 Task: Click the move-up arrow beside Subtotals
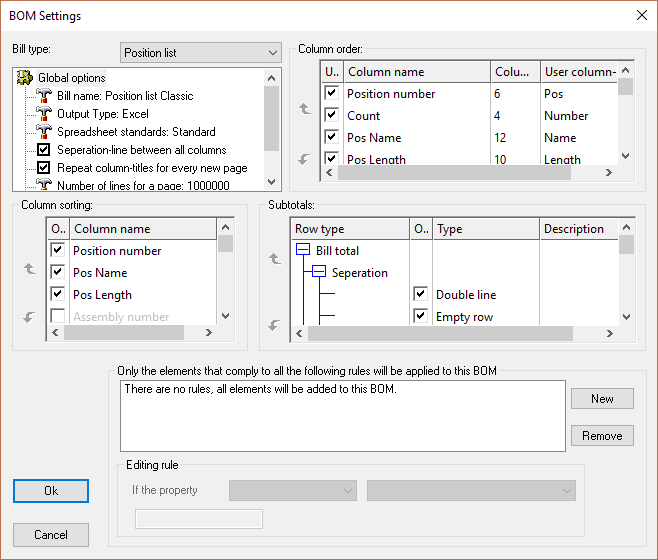pyautogui.click(x=275, y=259)
